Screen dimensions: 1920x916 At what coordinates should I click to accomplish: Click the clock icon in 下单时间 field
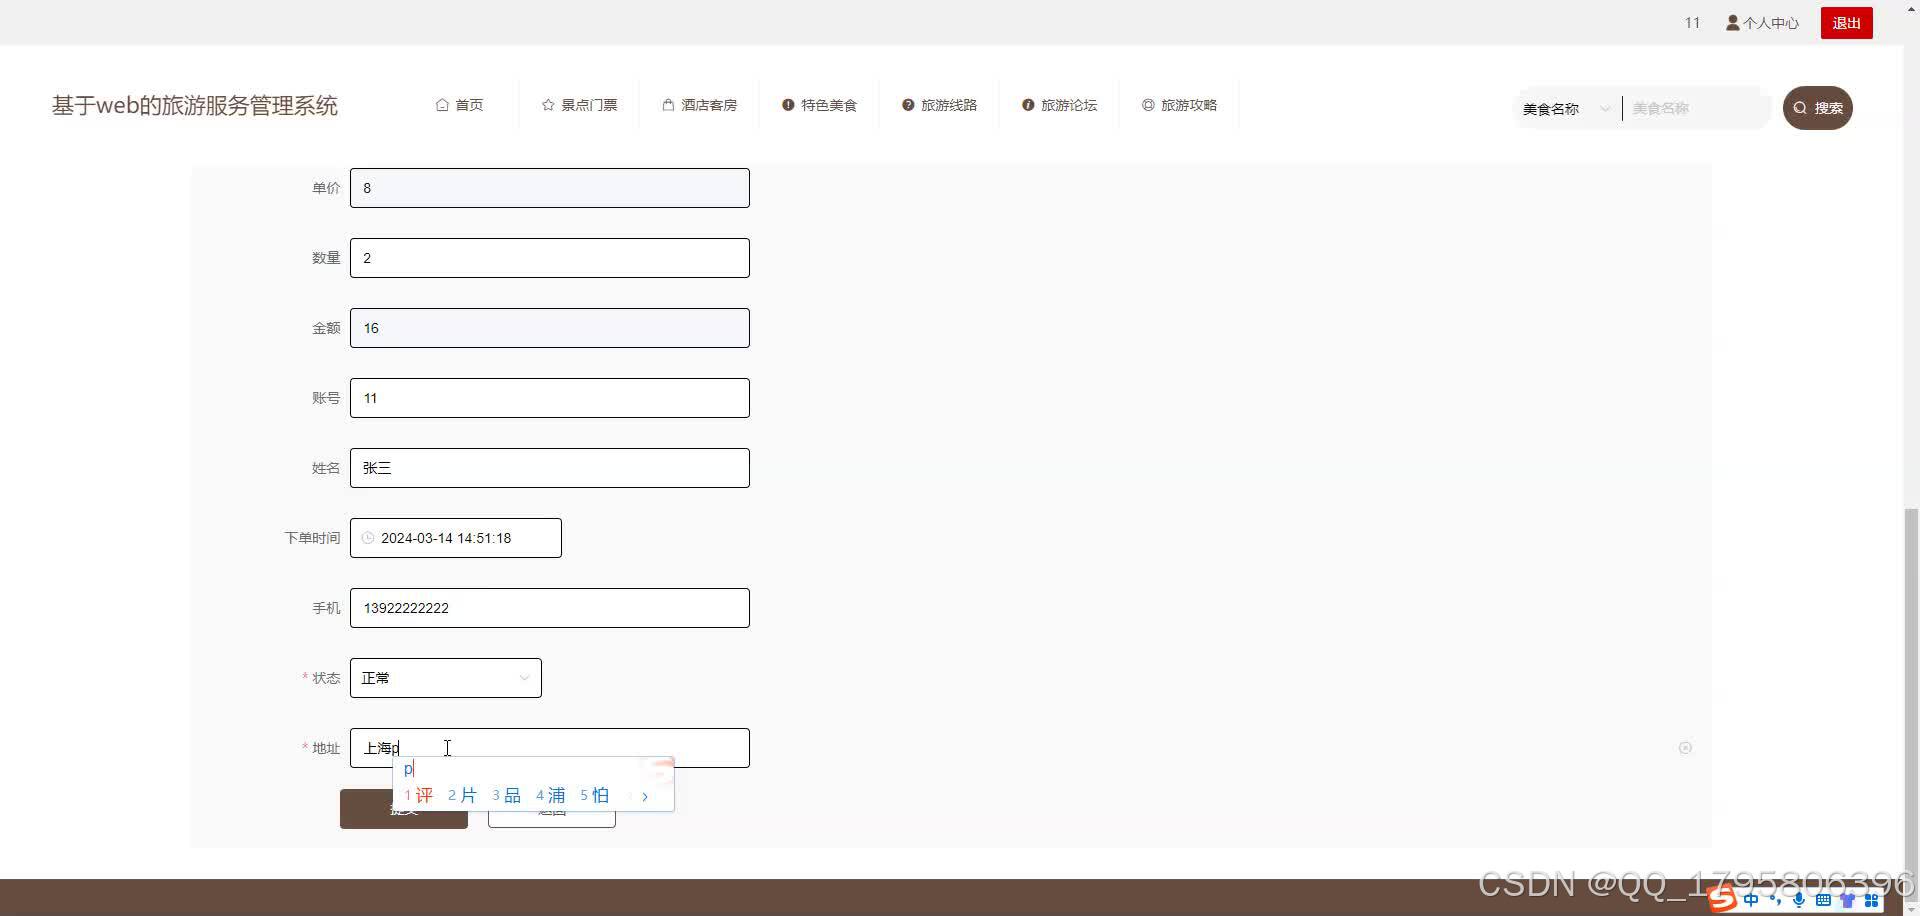(368, 538)
